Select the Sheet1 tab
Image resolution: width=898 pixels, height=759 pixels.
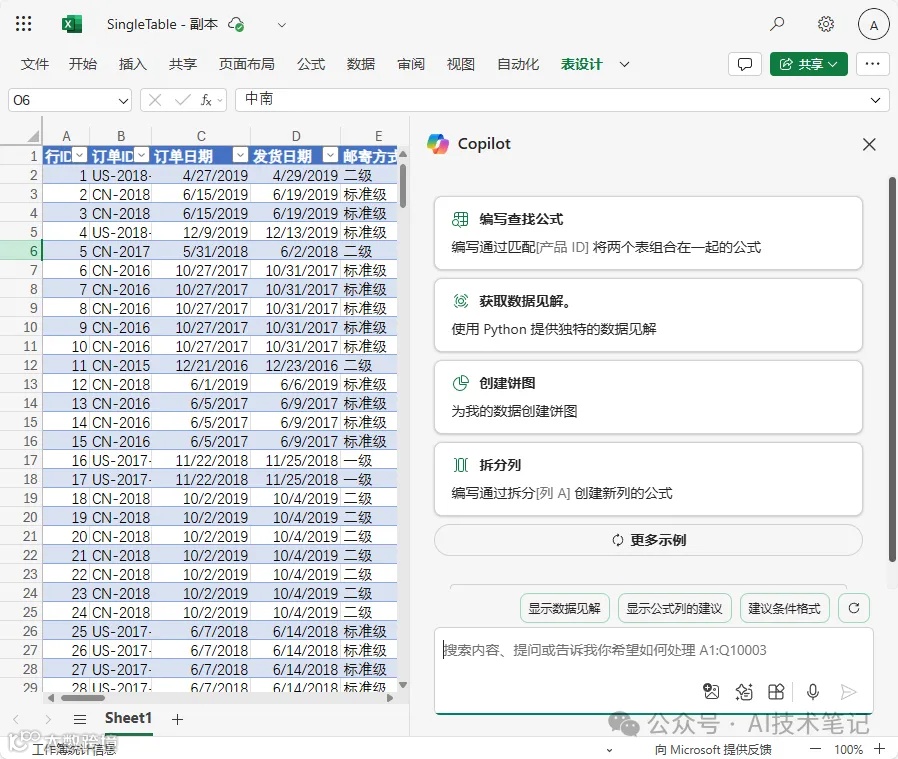pos(128,719)
